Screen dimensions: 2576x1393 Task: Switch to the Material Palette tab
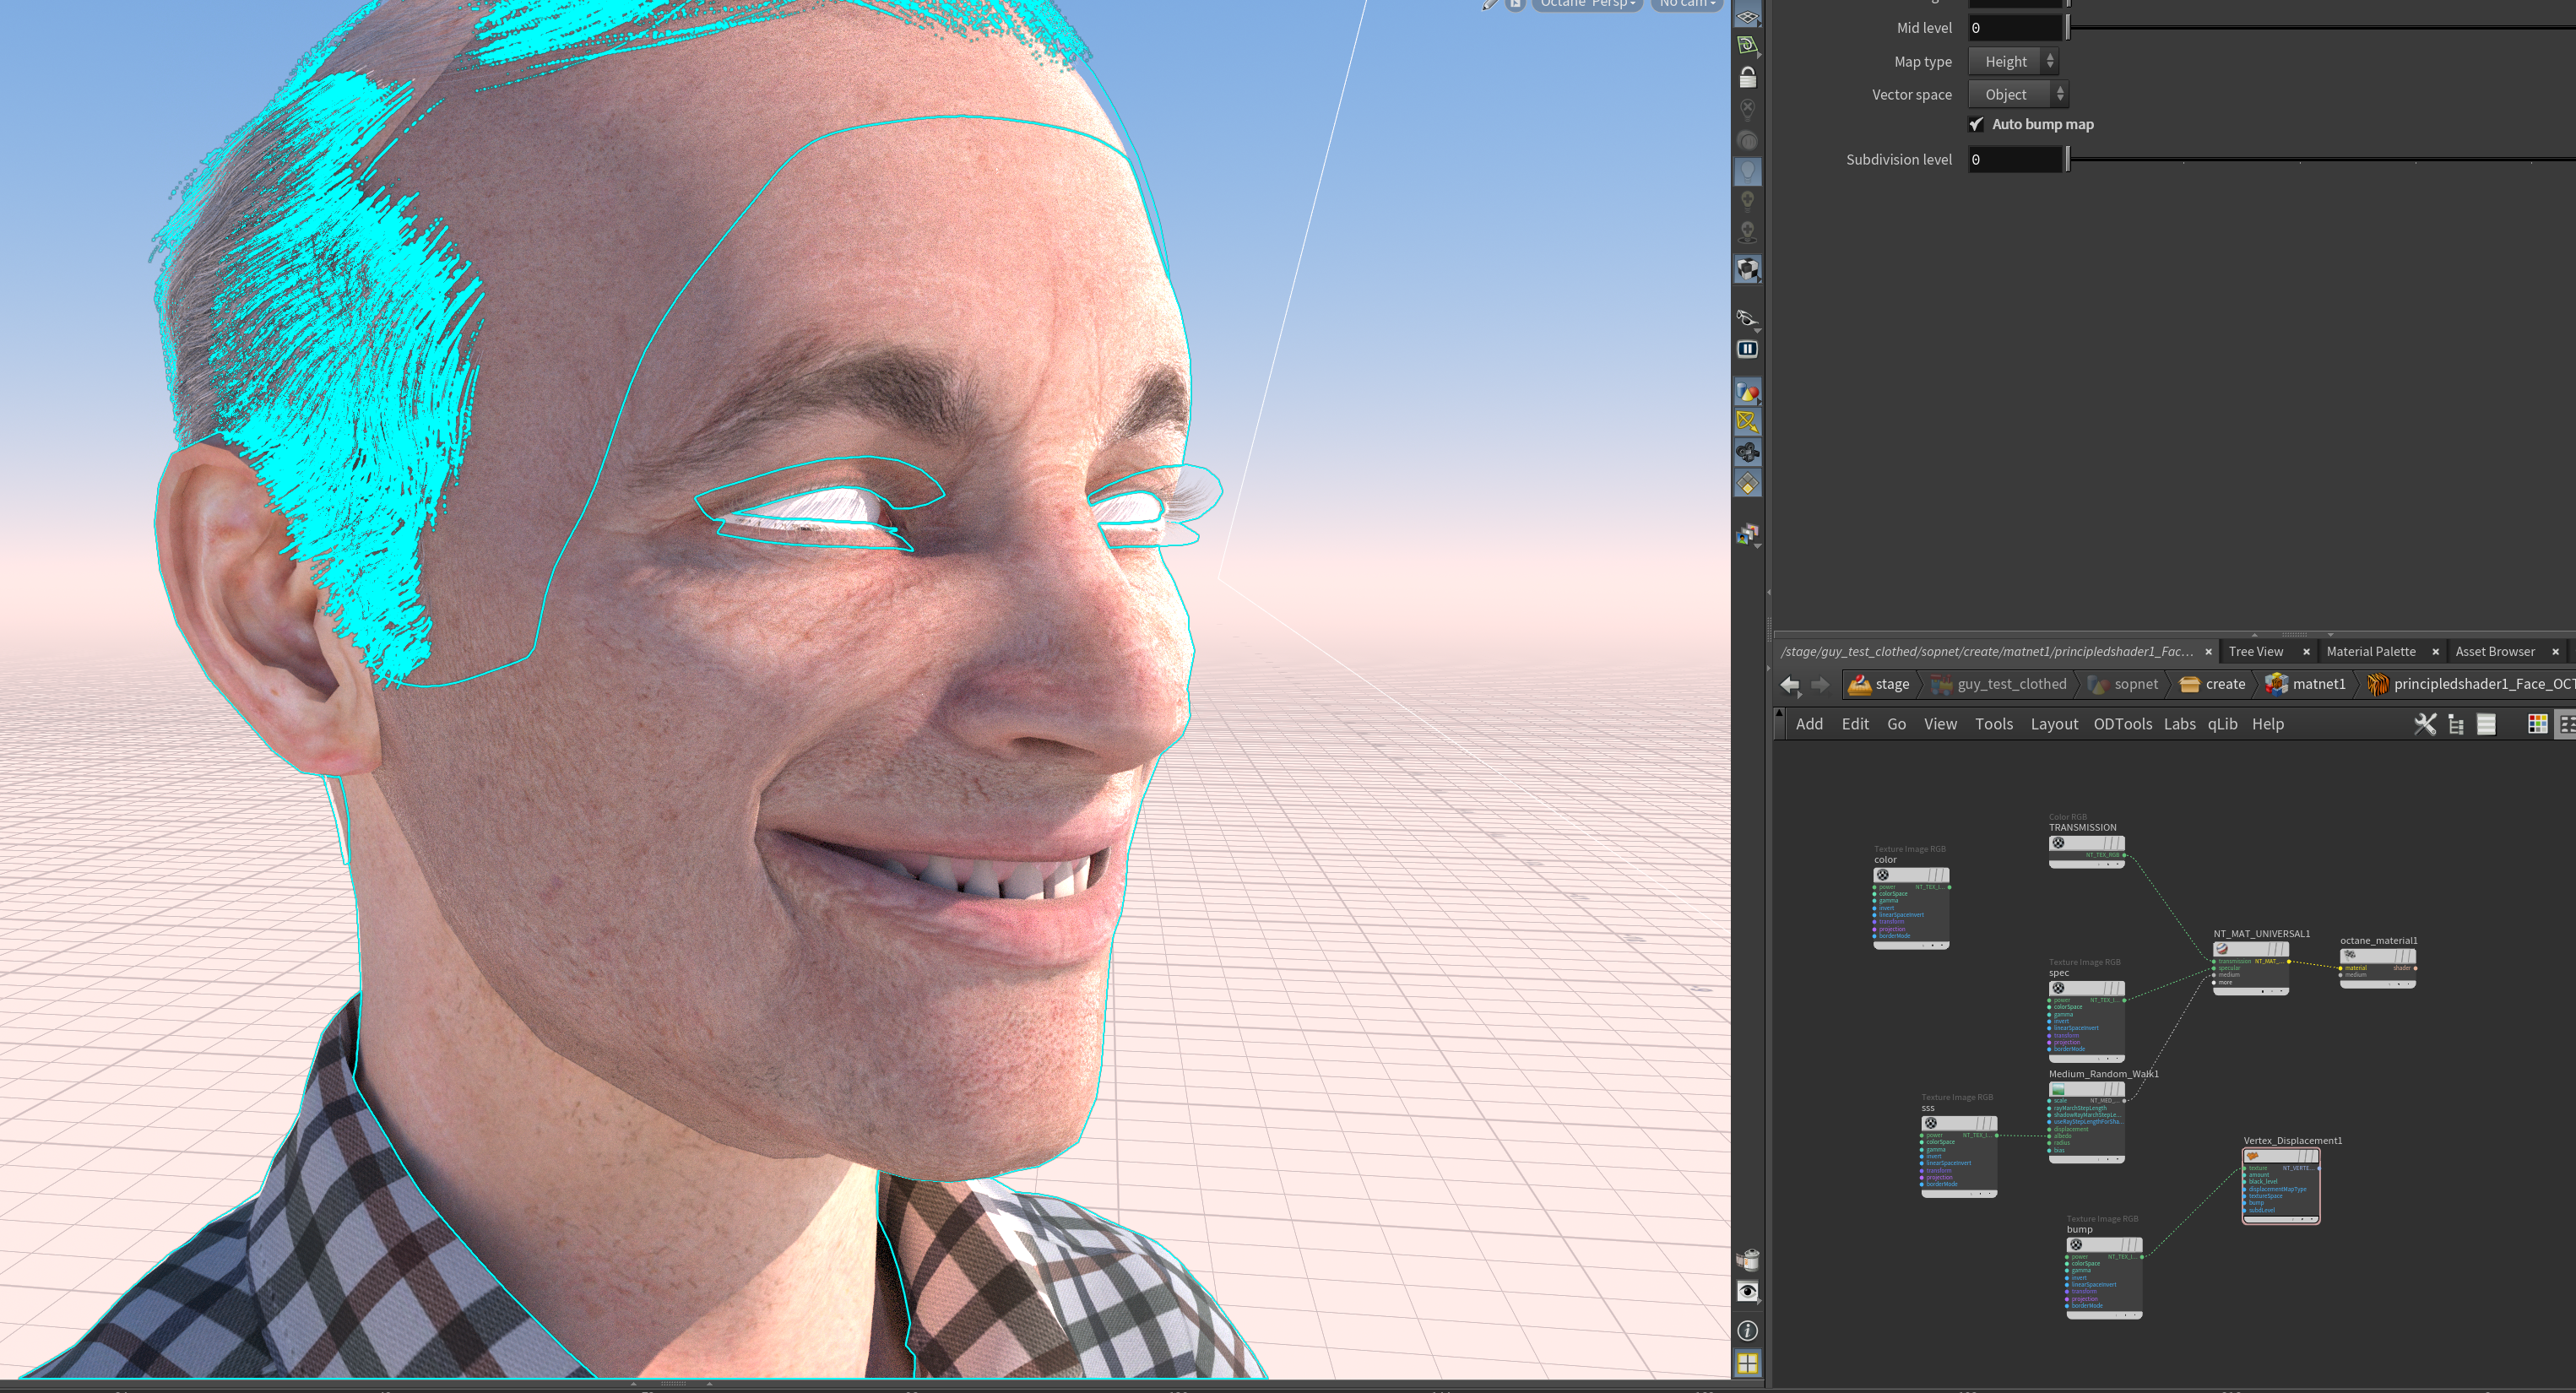[x=2370, y=651]
